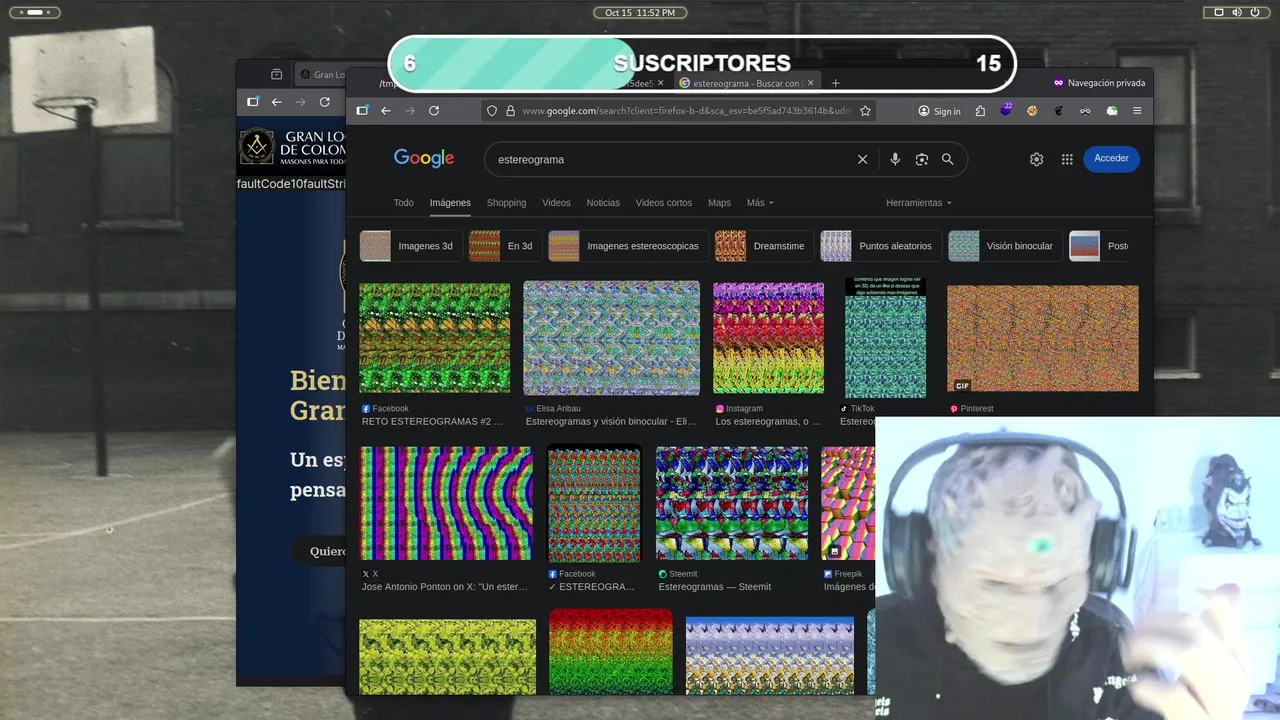Open the volume icon in the top panel

tap(1236, 12)
